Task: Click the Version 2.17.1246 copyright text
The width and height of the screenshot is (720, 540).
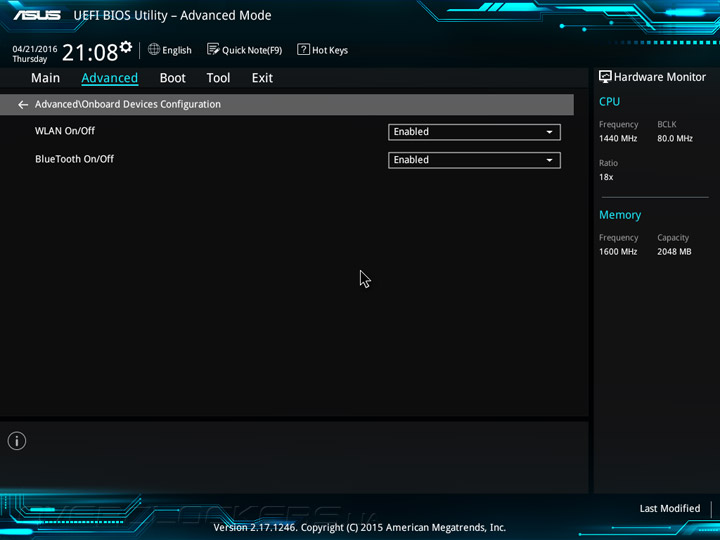Action: [360, 528]
